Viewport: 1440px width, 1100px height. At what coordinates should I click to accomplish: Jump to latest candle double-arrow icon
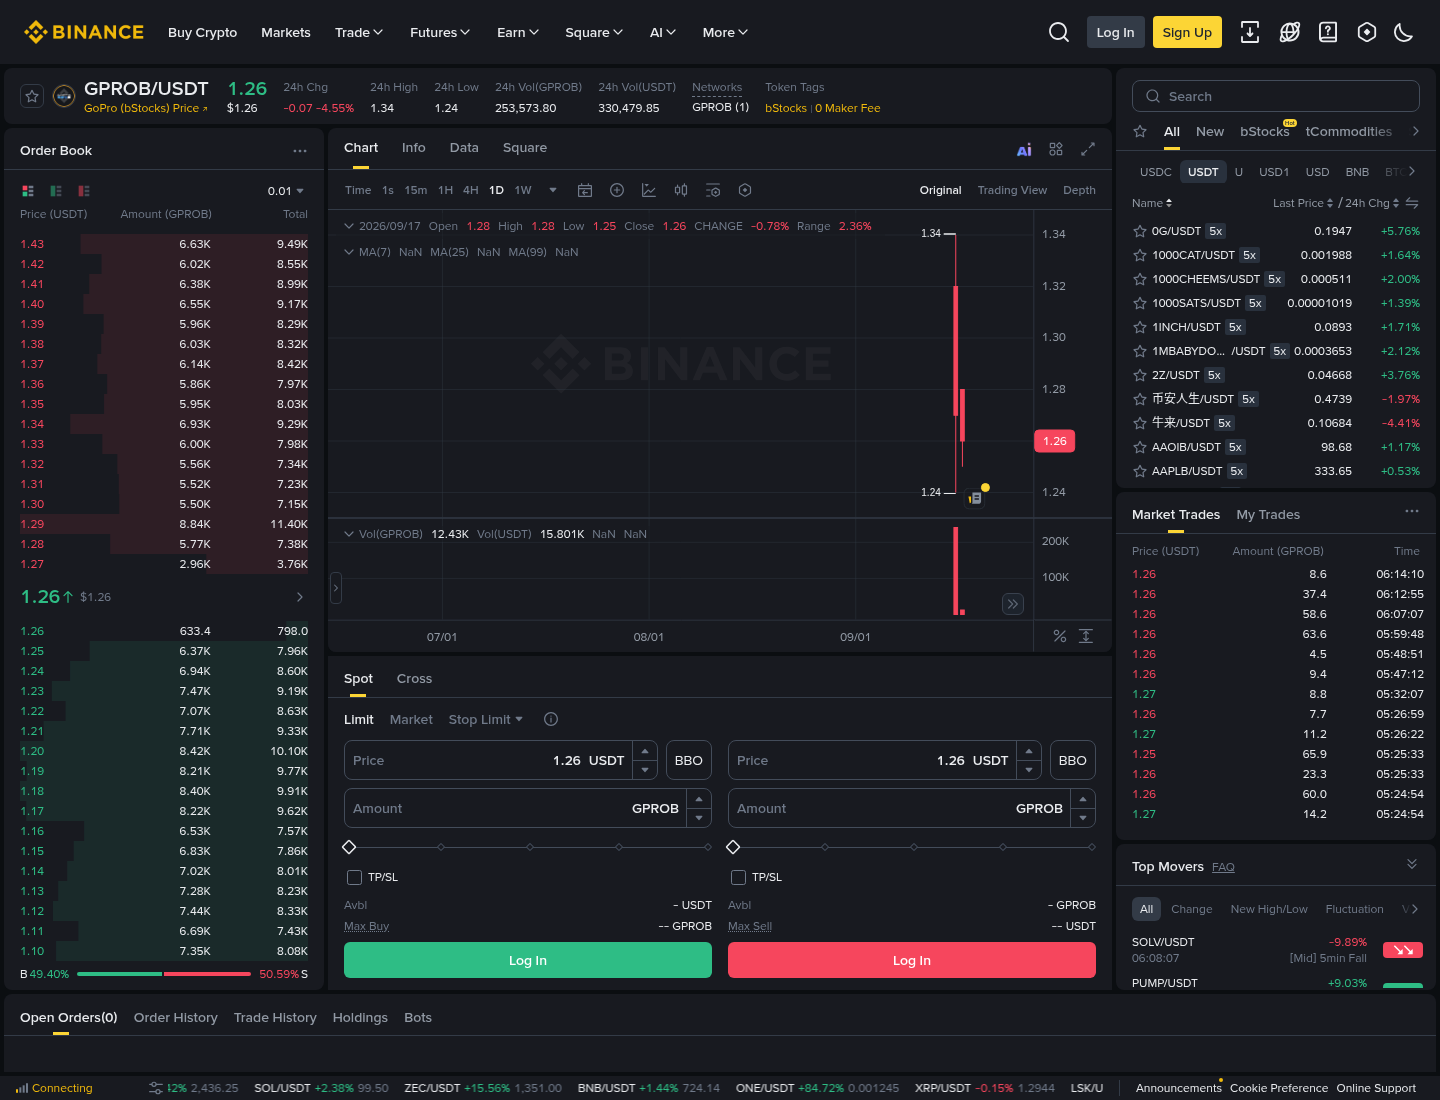coord(1013,604)
